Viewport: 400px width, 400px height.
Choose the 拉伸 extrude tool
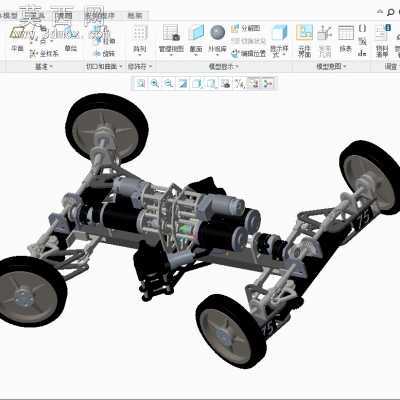pyautogui.click(x=105, y=41)
